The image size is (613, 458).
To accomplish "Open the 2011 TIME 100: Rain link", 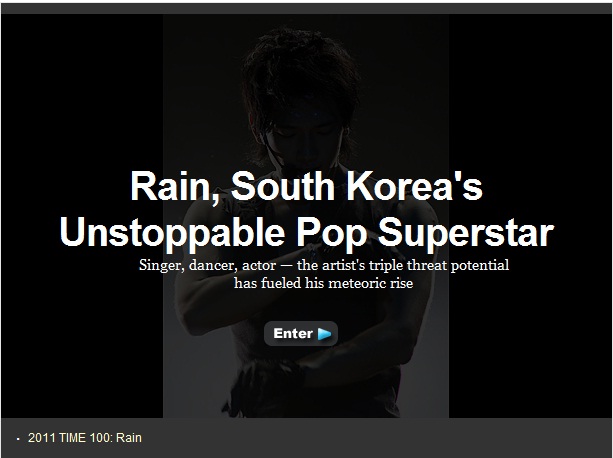I will [x=84, y=438].
